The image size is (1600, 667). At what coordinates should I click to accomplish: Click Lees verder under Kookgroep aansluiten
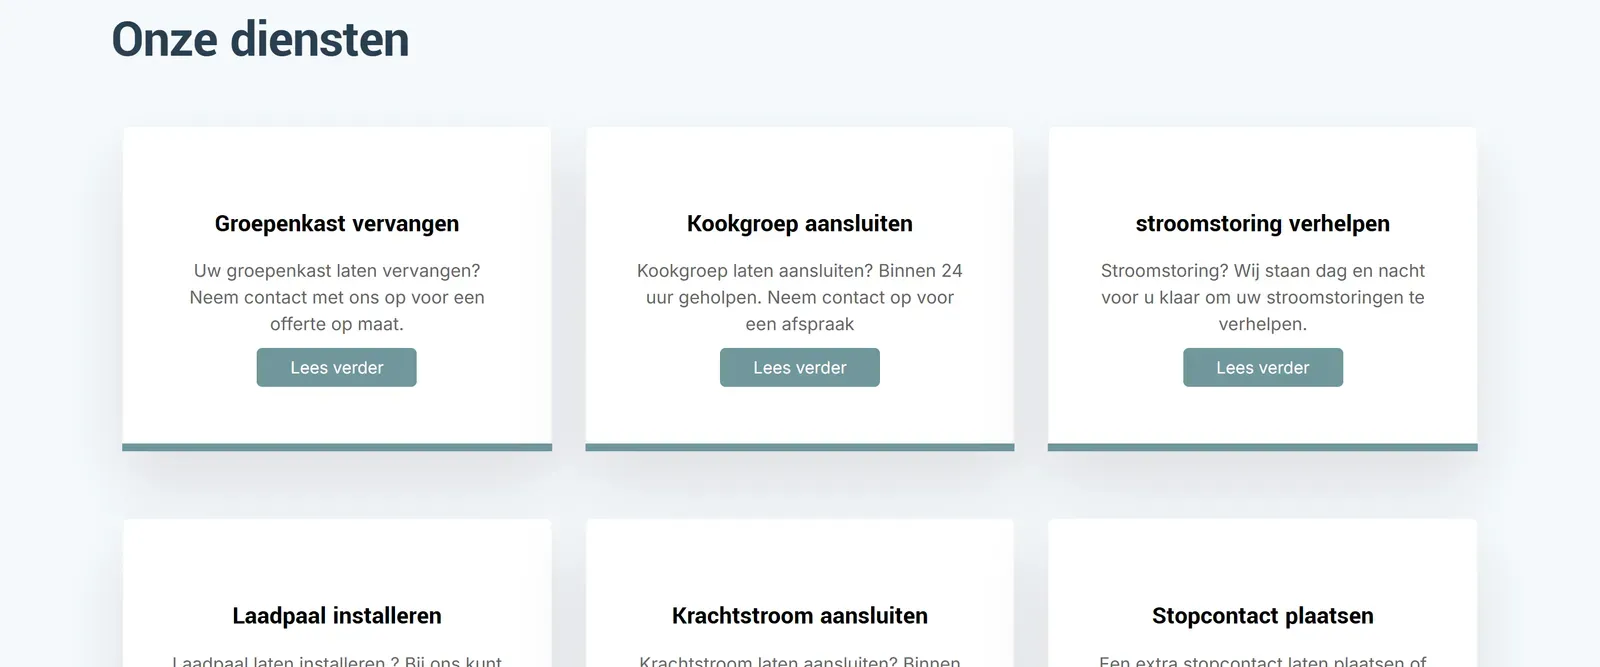click(x=800, y=367)
